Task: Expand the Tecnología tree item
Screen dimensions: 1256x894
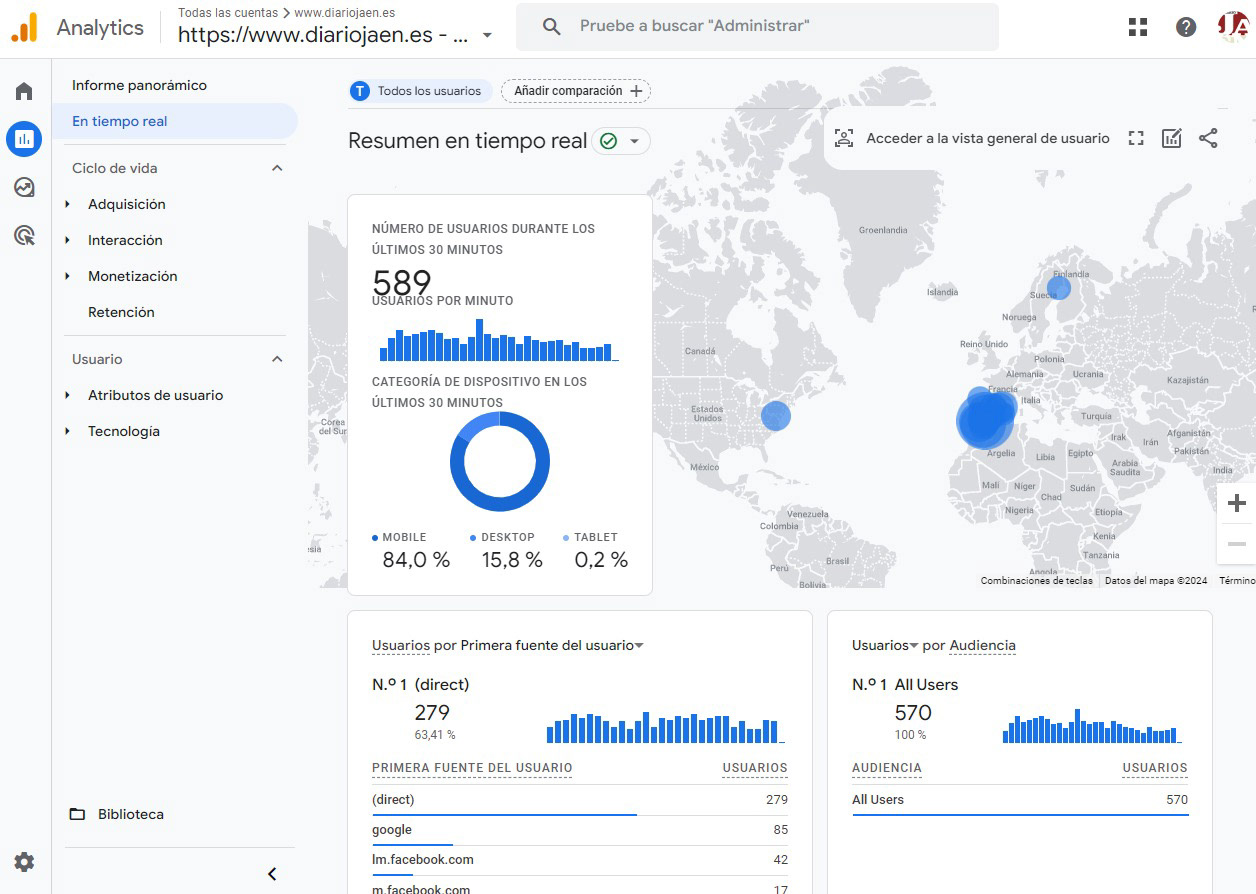Action: [x=68, y=431]
